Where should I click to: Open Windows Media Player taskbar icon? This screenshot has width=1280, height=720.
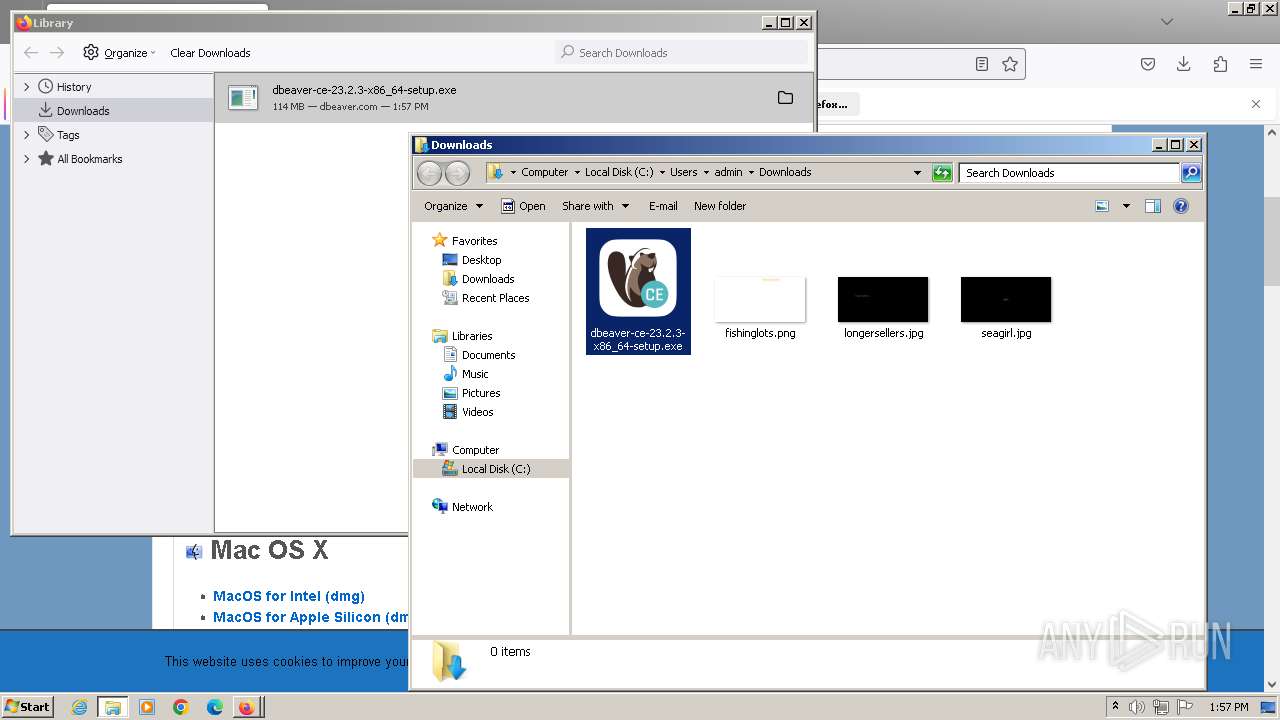147,707
